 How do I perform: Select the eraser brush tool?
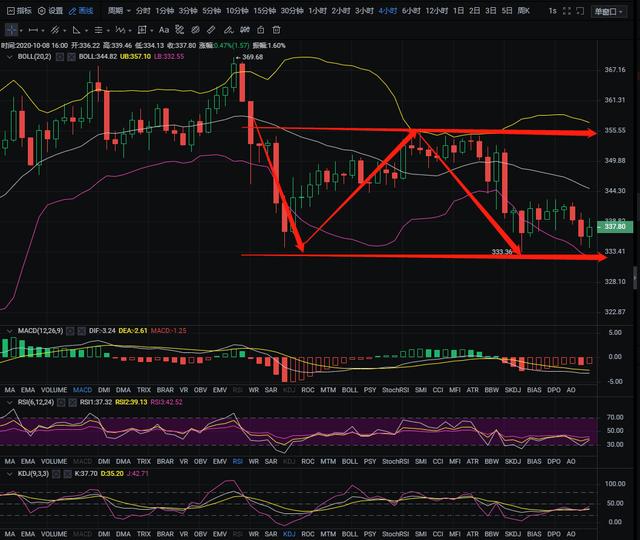(x=229, y=30)
